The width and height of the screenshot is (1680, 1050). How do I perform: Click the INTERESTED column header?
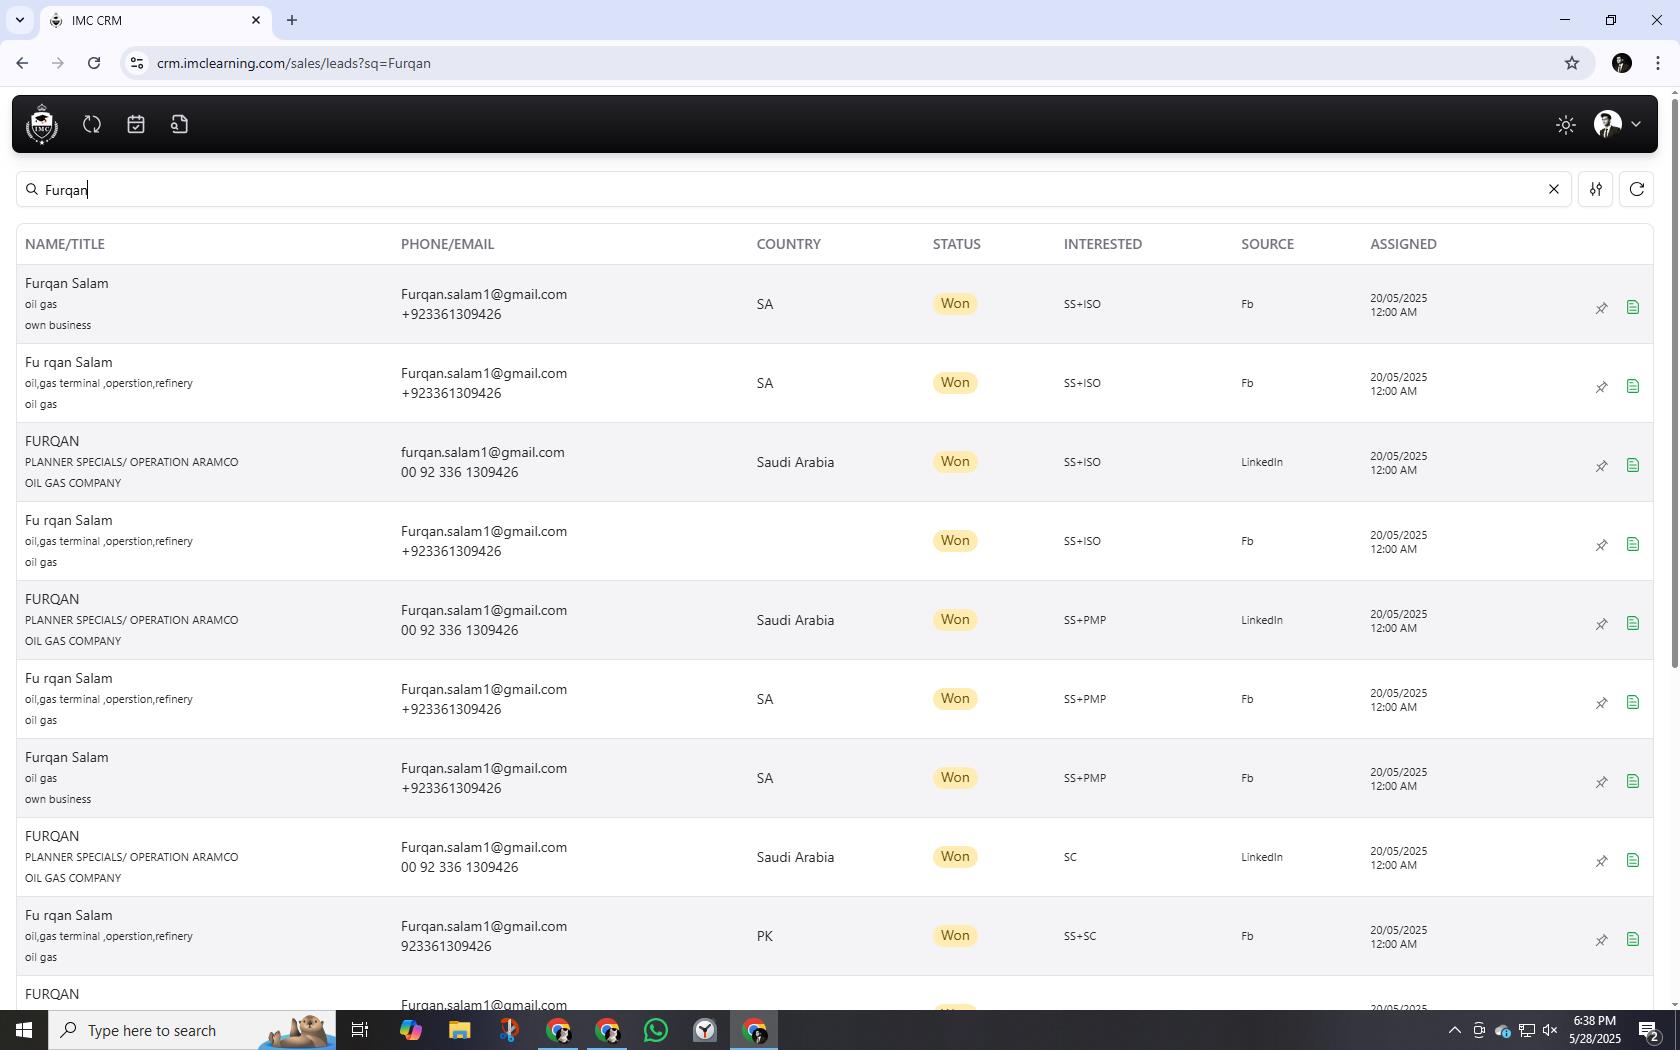coord(1103,244)
